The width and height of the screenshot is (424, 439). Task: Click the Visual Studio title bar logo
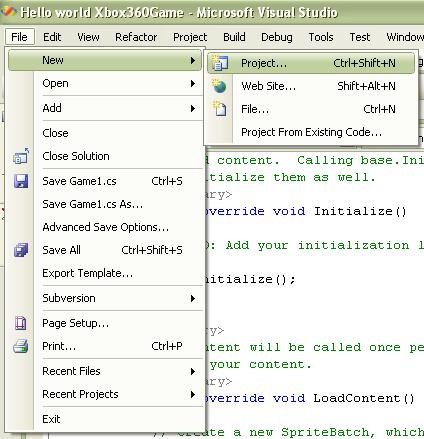click(x=8, y=12)
